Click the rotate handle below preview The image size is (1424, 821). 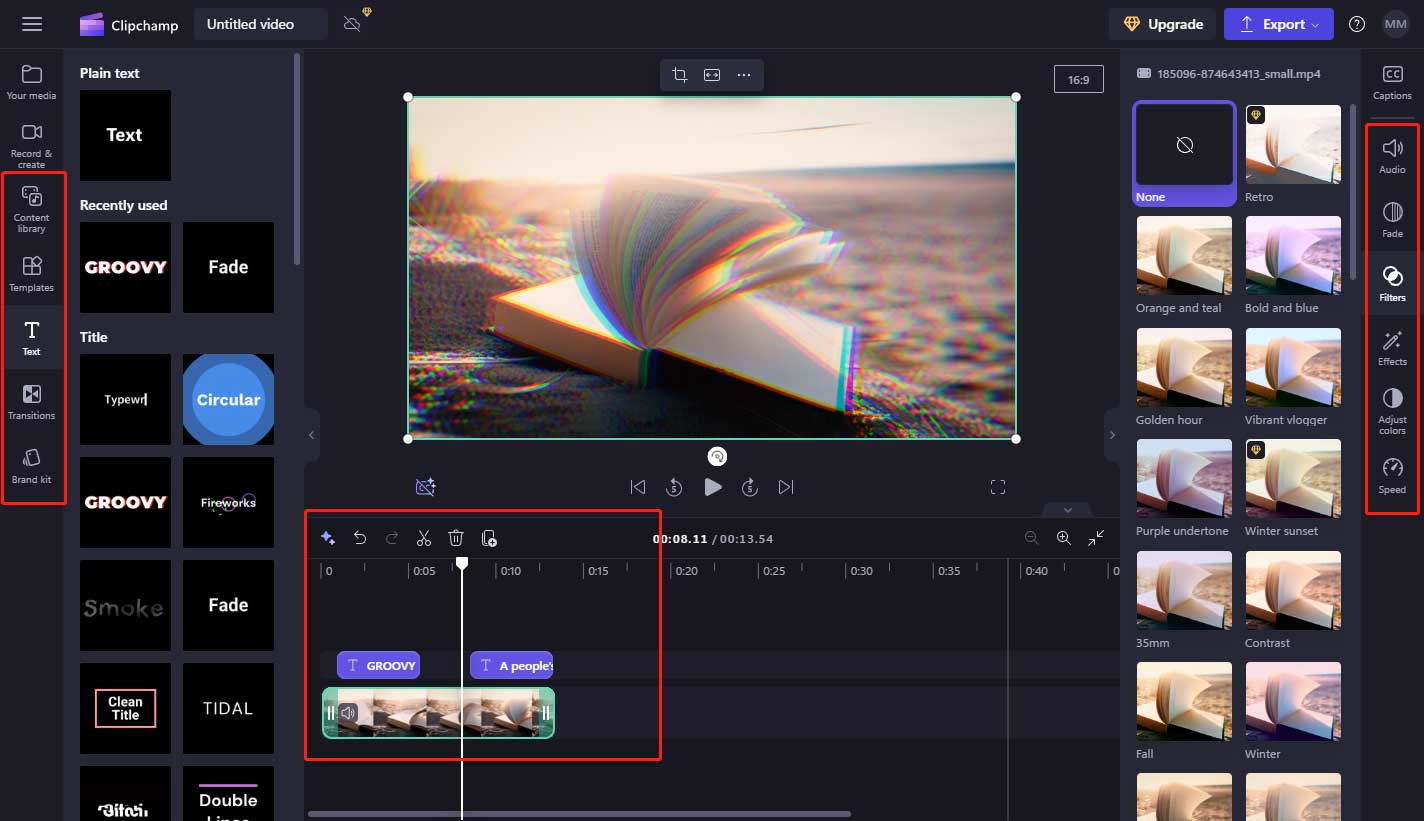tap(717, 457)
